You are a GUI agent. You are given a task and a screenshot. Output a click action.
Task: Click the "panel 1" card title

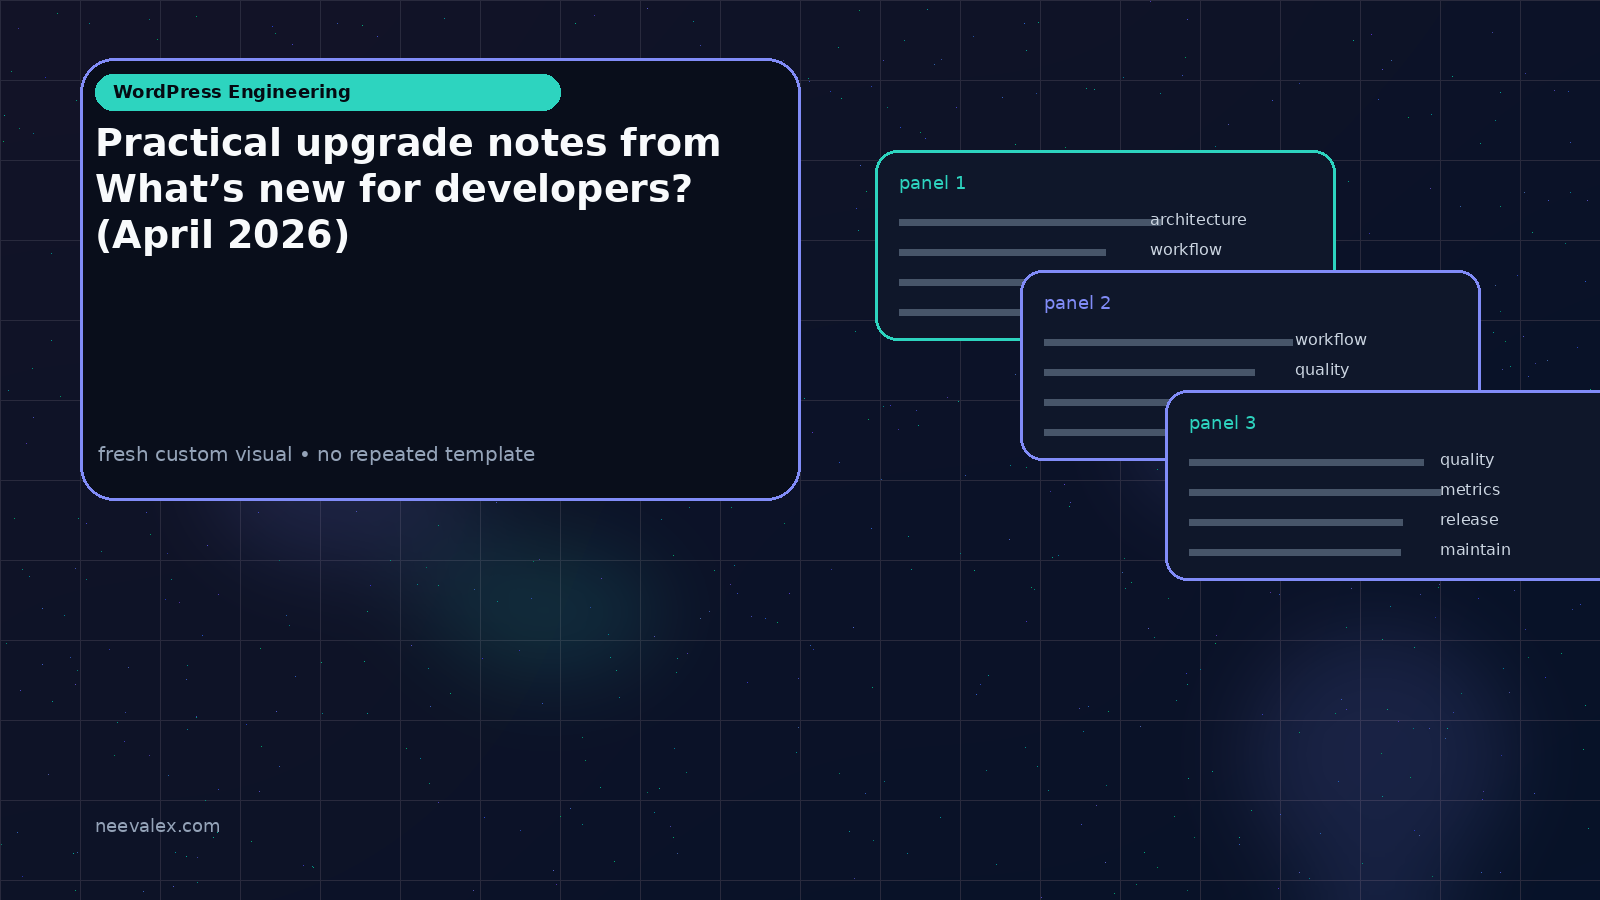click(x=932, y=183)
